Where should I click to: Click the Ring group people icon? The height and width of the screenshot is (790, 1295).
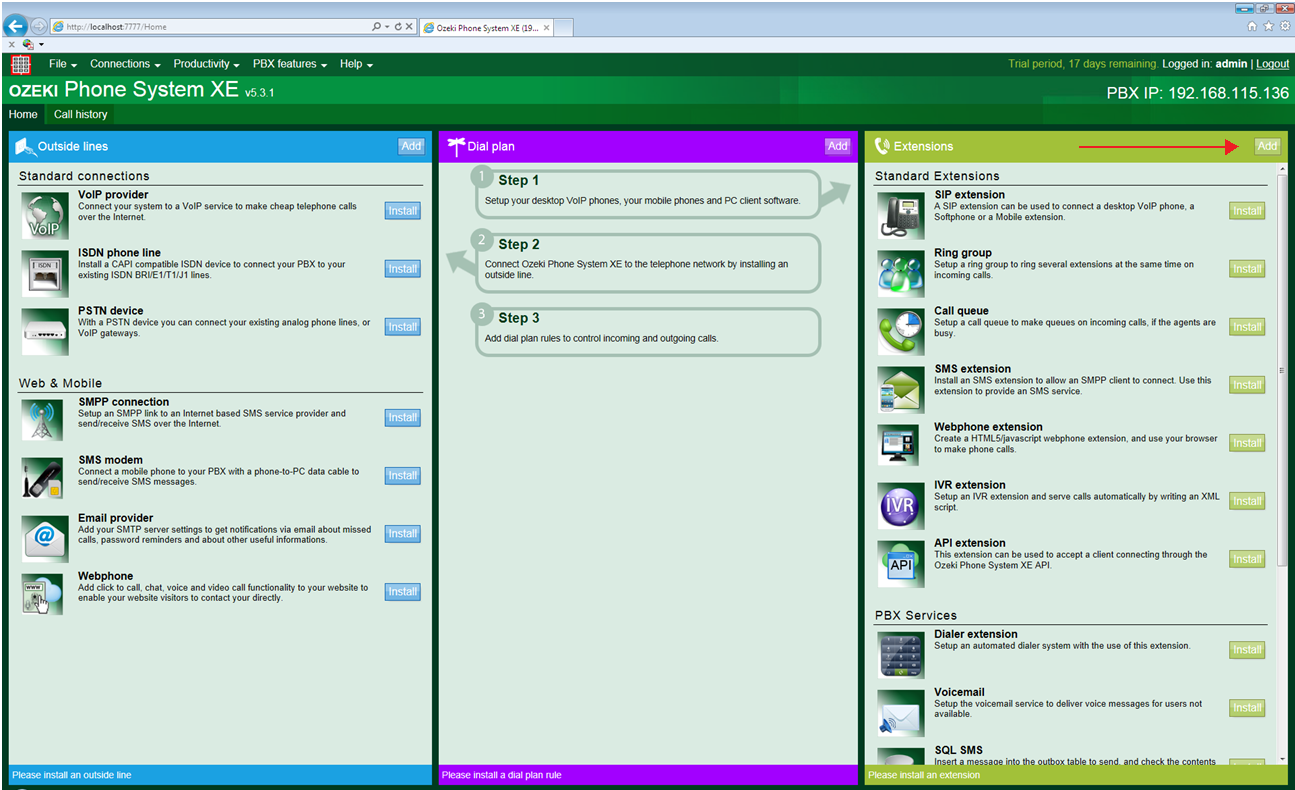point(901,273)
